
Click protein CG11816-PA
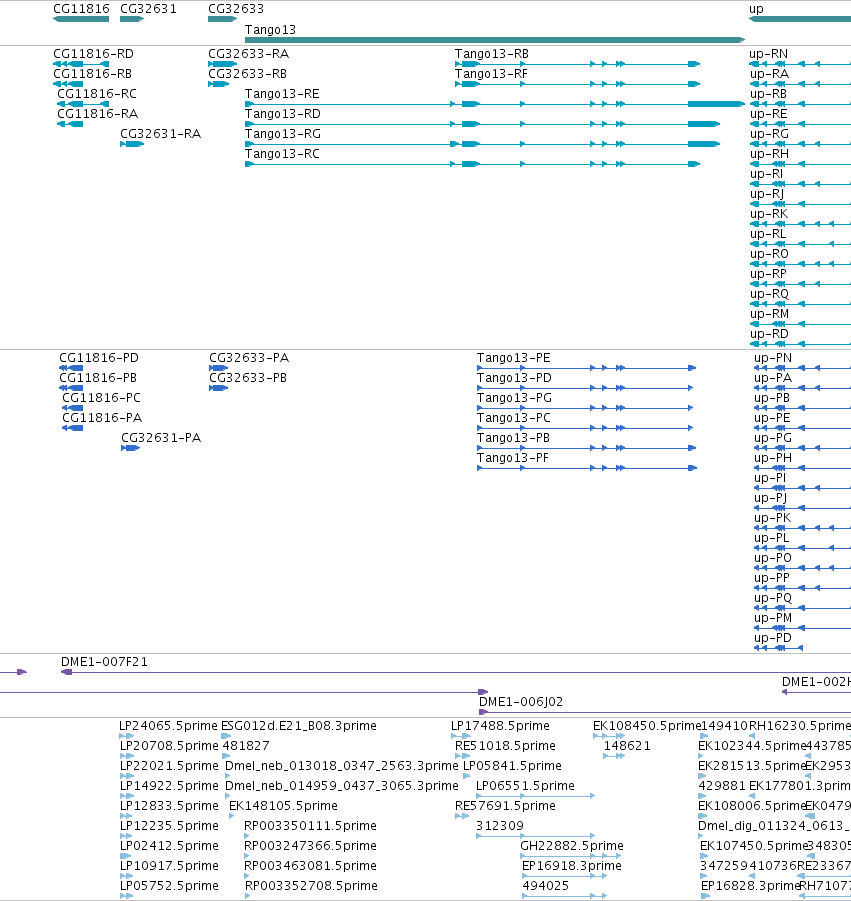(x=102, y=418)
